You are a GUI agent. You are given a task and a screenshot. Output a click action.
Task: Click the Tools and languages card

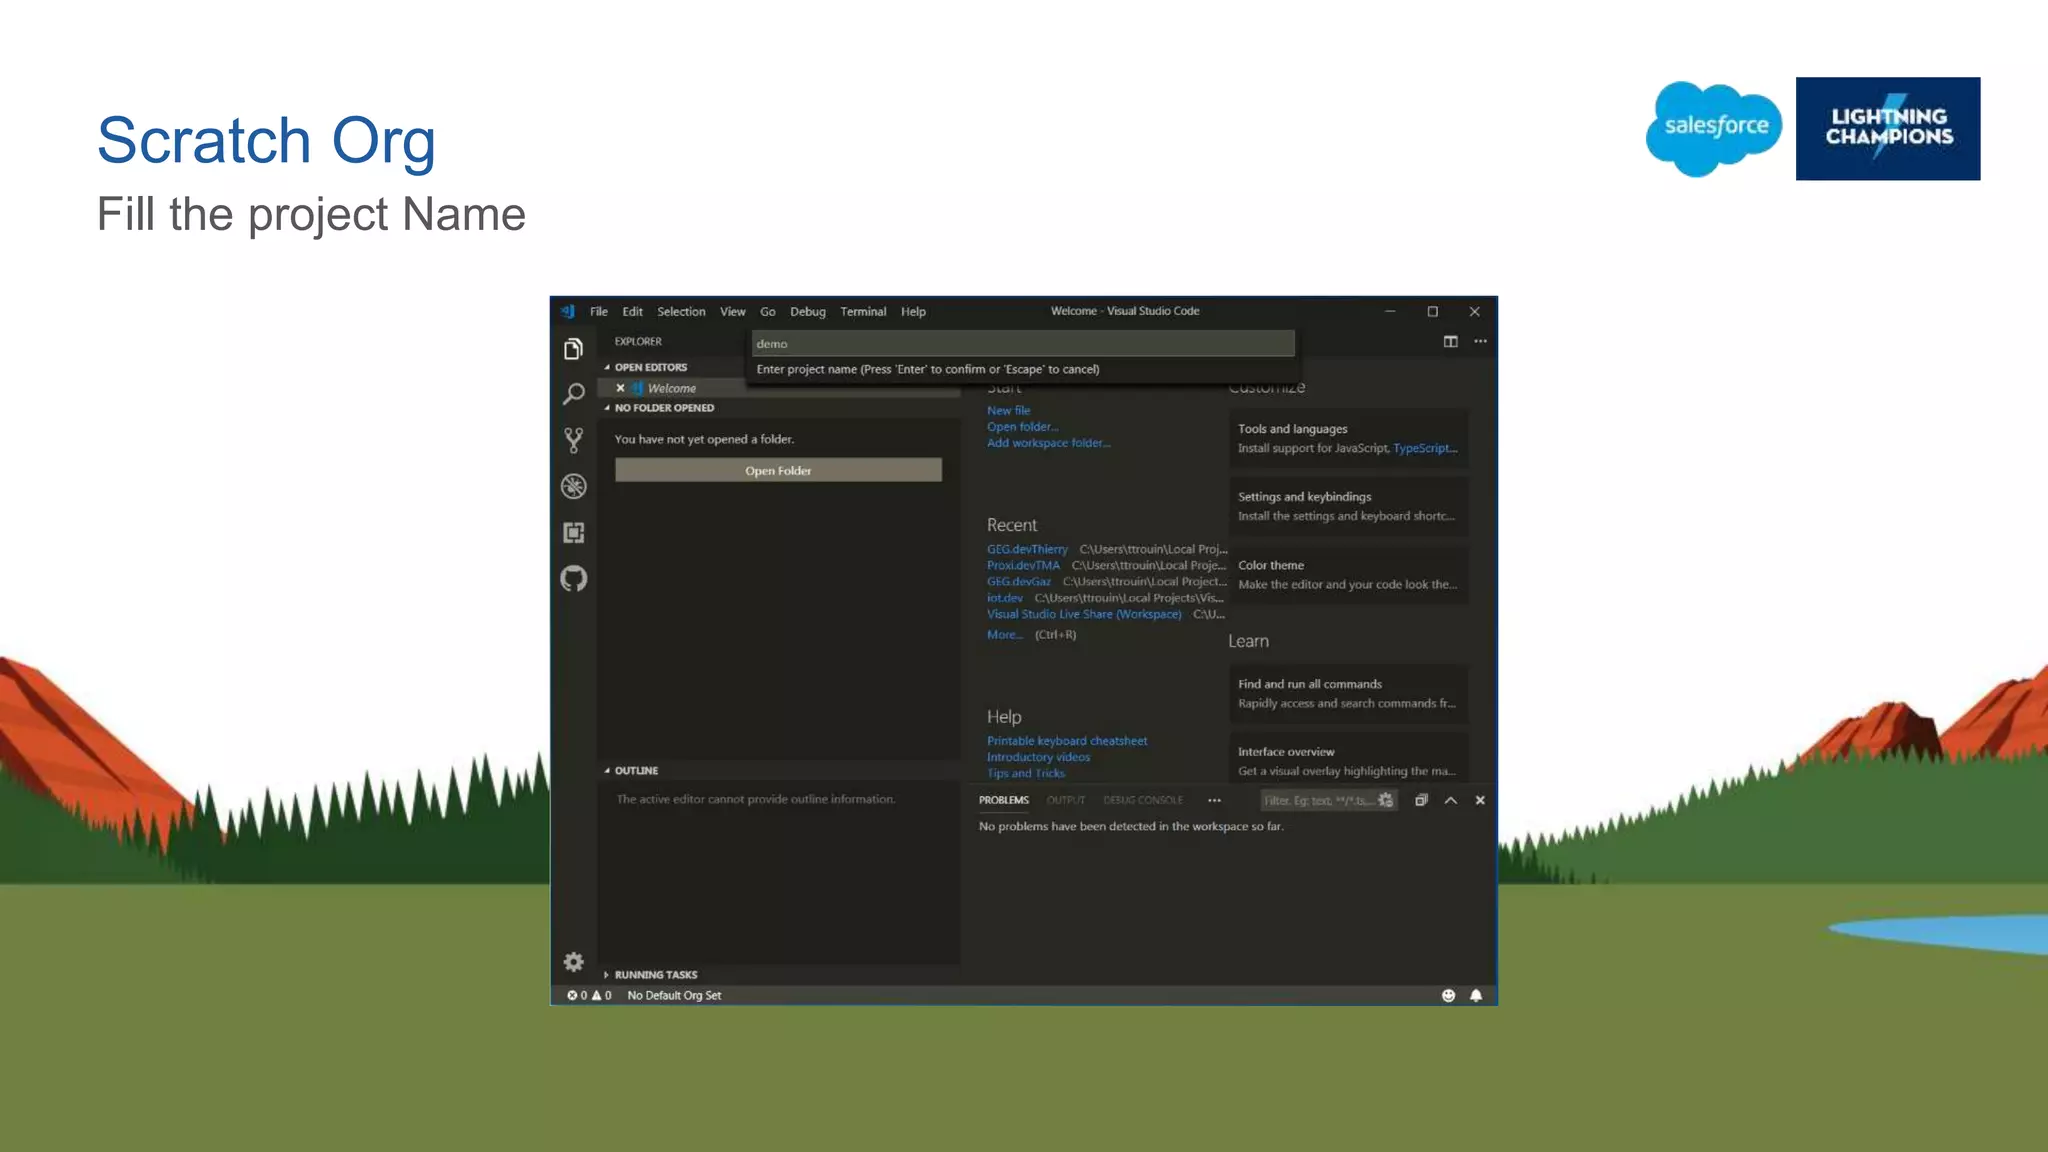point(1348,438)
